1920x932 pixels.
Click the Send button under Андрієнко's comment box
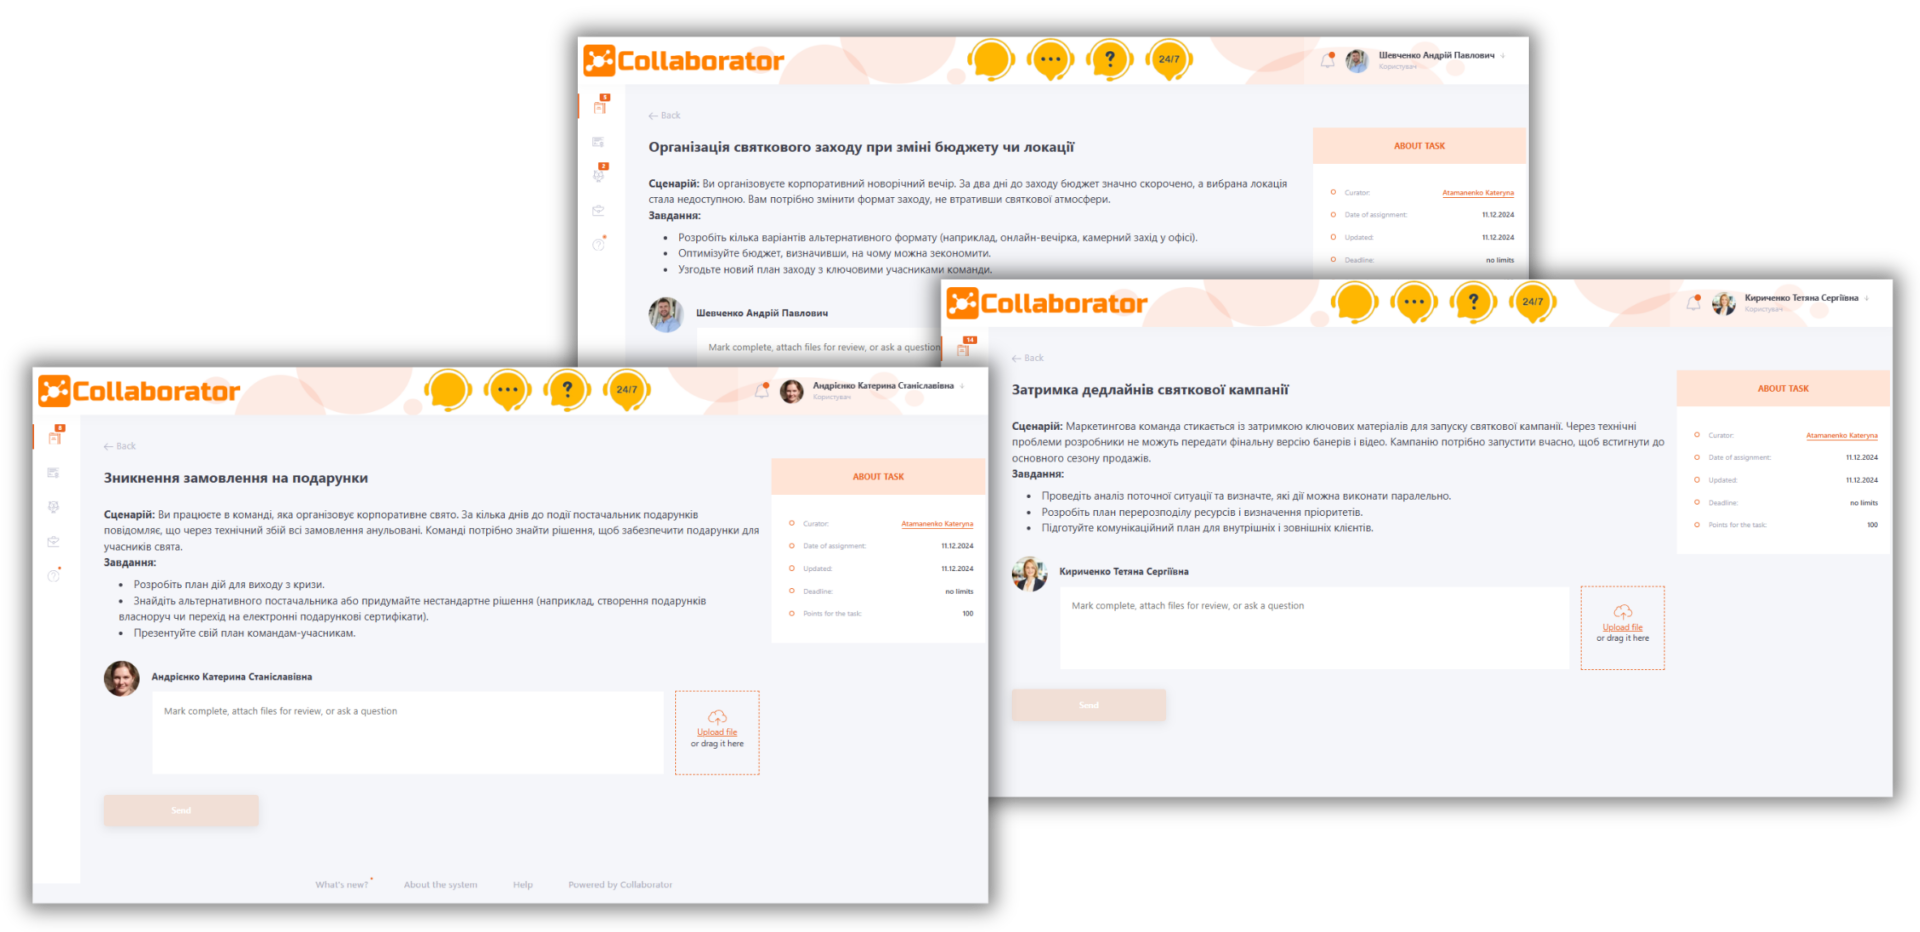(x=181, y=810)
